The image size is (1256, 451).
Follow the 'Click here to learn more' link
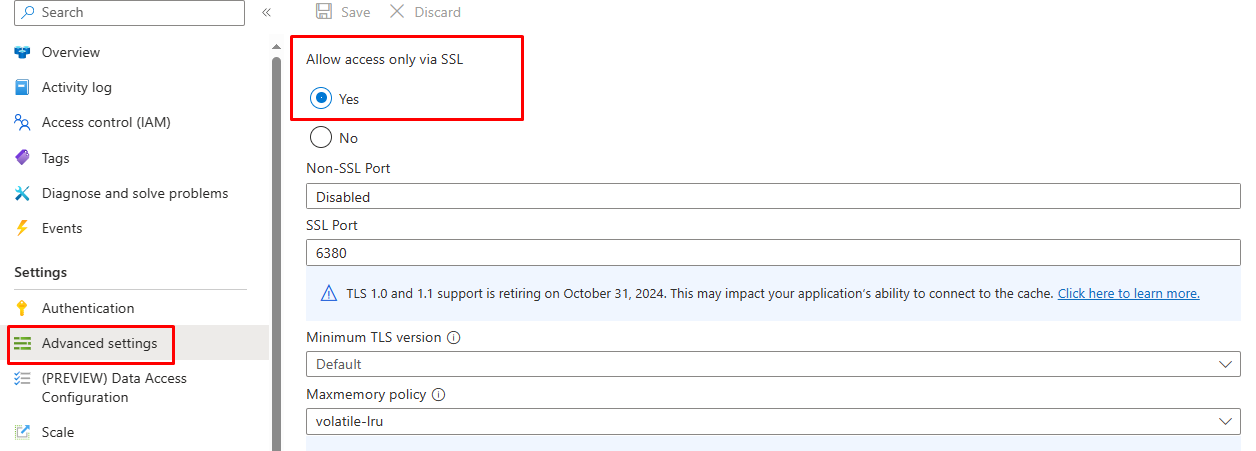[x=1128, y=293]
